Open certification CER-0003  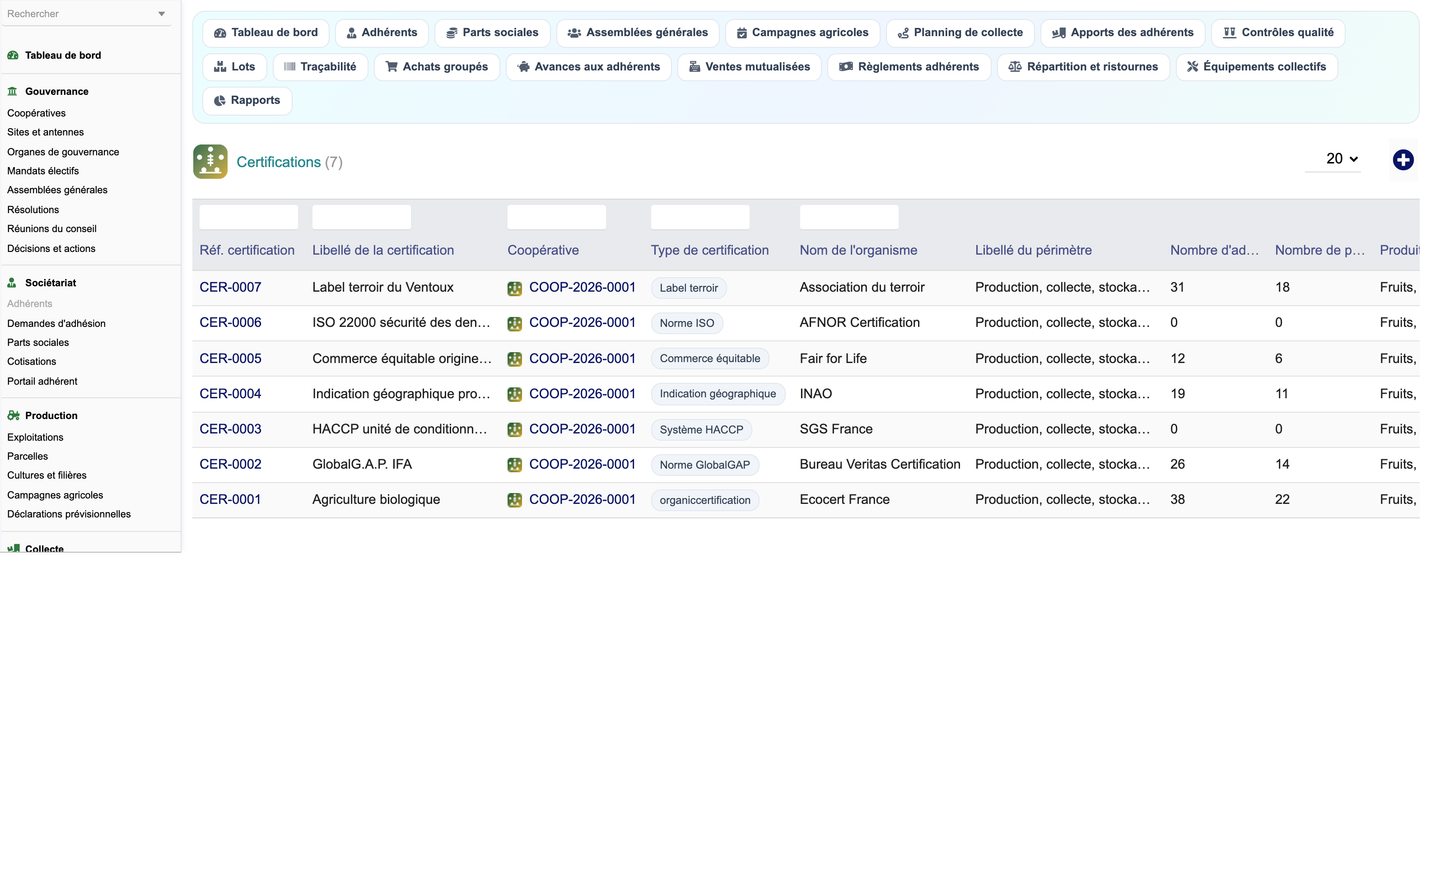click(x=231, y=429)
